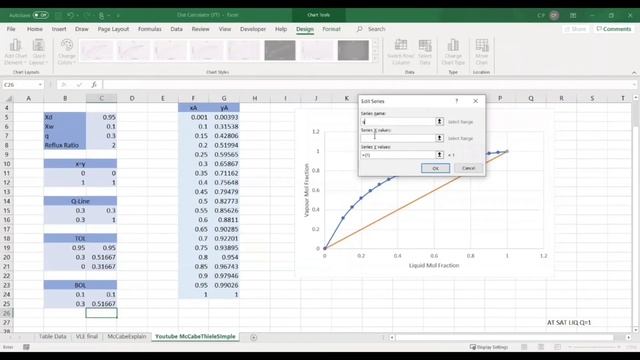Click the Vapour Mol Fraction axis title
Image resolution: width=640 pixels, height=360 pixels.
[307, 190]
